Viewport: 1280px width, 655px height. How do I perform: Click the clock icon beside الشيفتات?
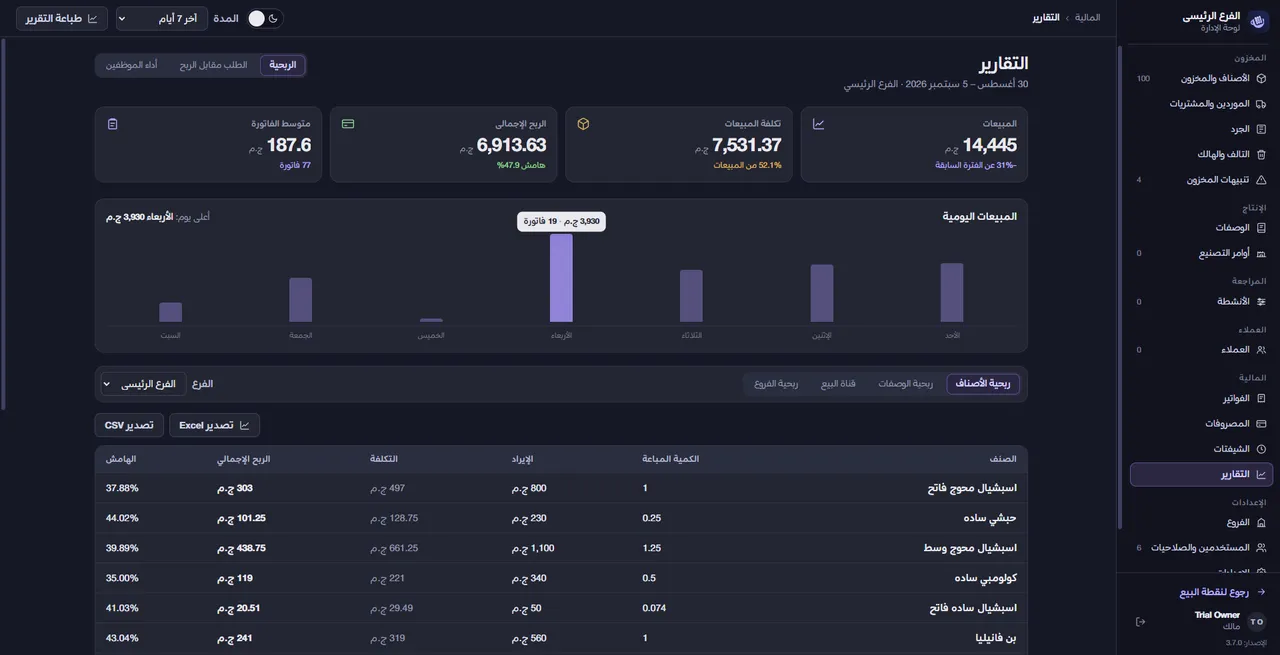tap(1261, 449)
